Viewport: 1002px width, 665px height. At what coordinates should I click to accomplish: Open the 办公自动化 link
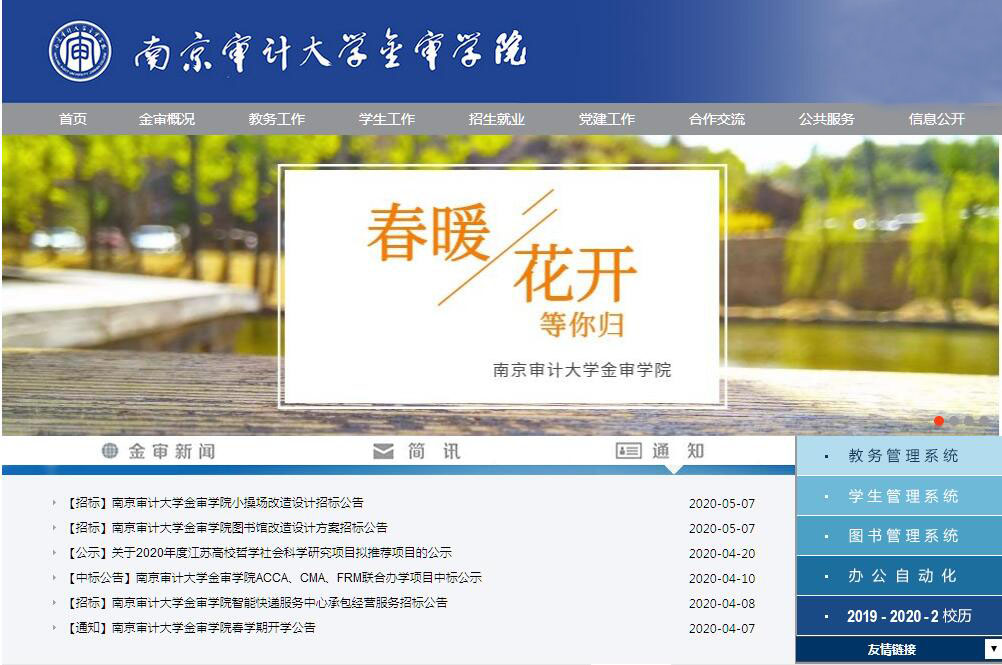(x=898, y=576)
